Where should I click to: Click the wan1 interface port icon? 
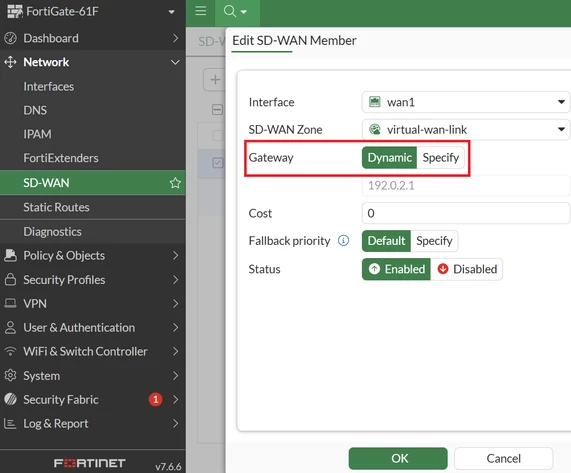(375, 102)
